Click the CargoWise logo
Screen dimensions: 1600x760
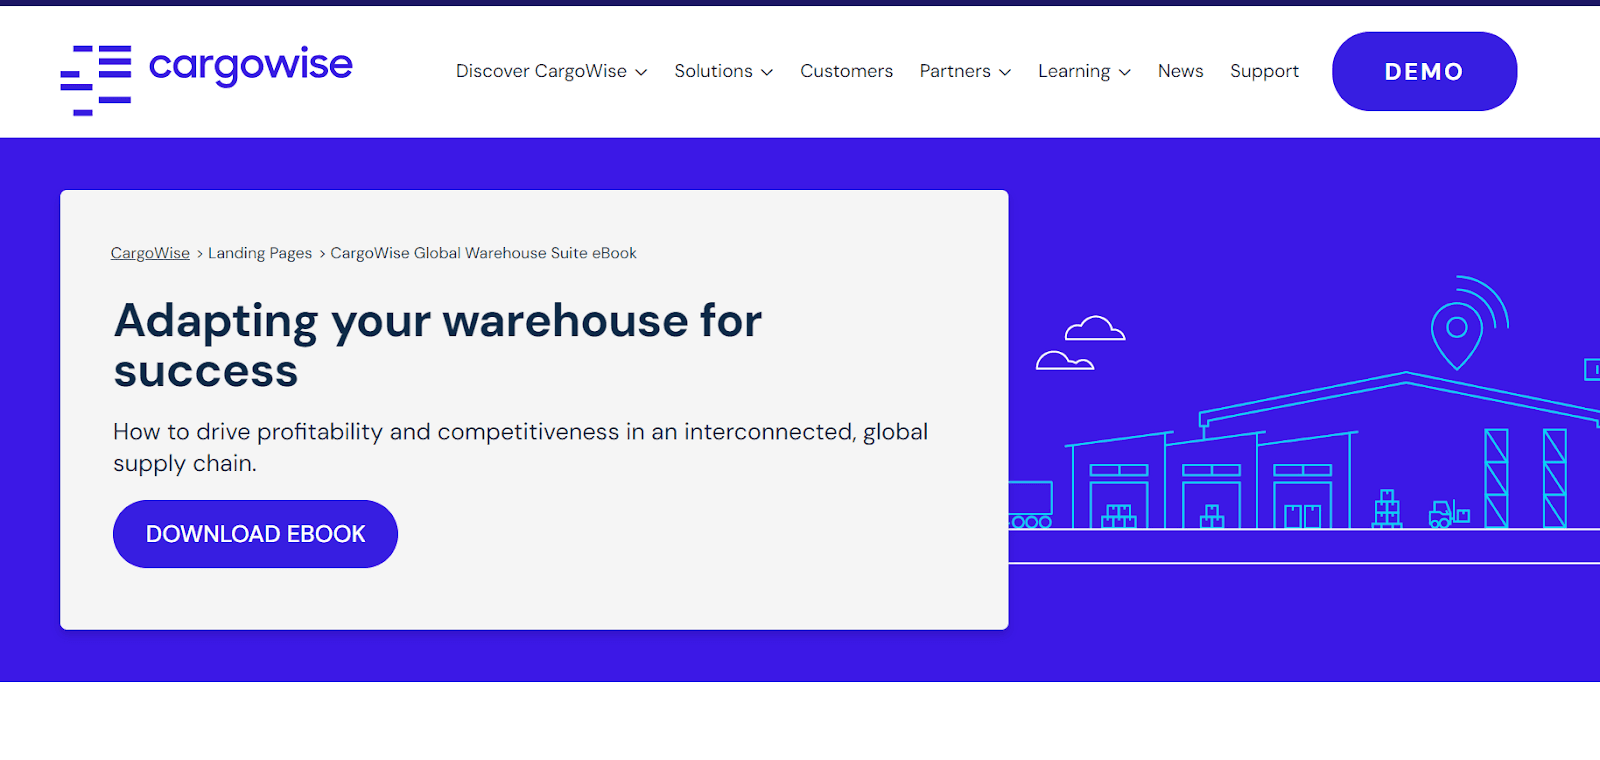pyautogui.click(x=206, y=79)
